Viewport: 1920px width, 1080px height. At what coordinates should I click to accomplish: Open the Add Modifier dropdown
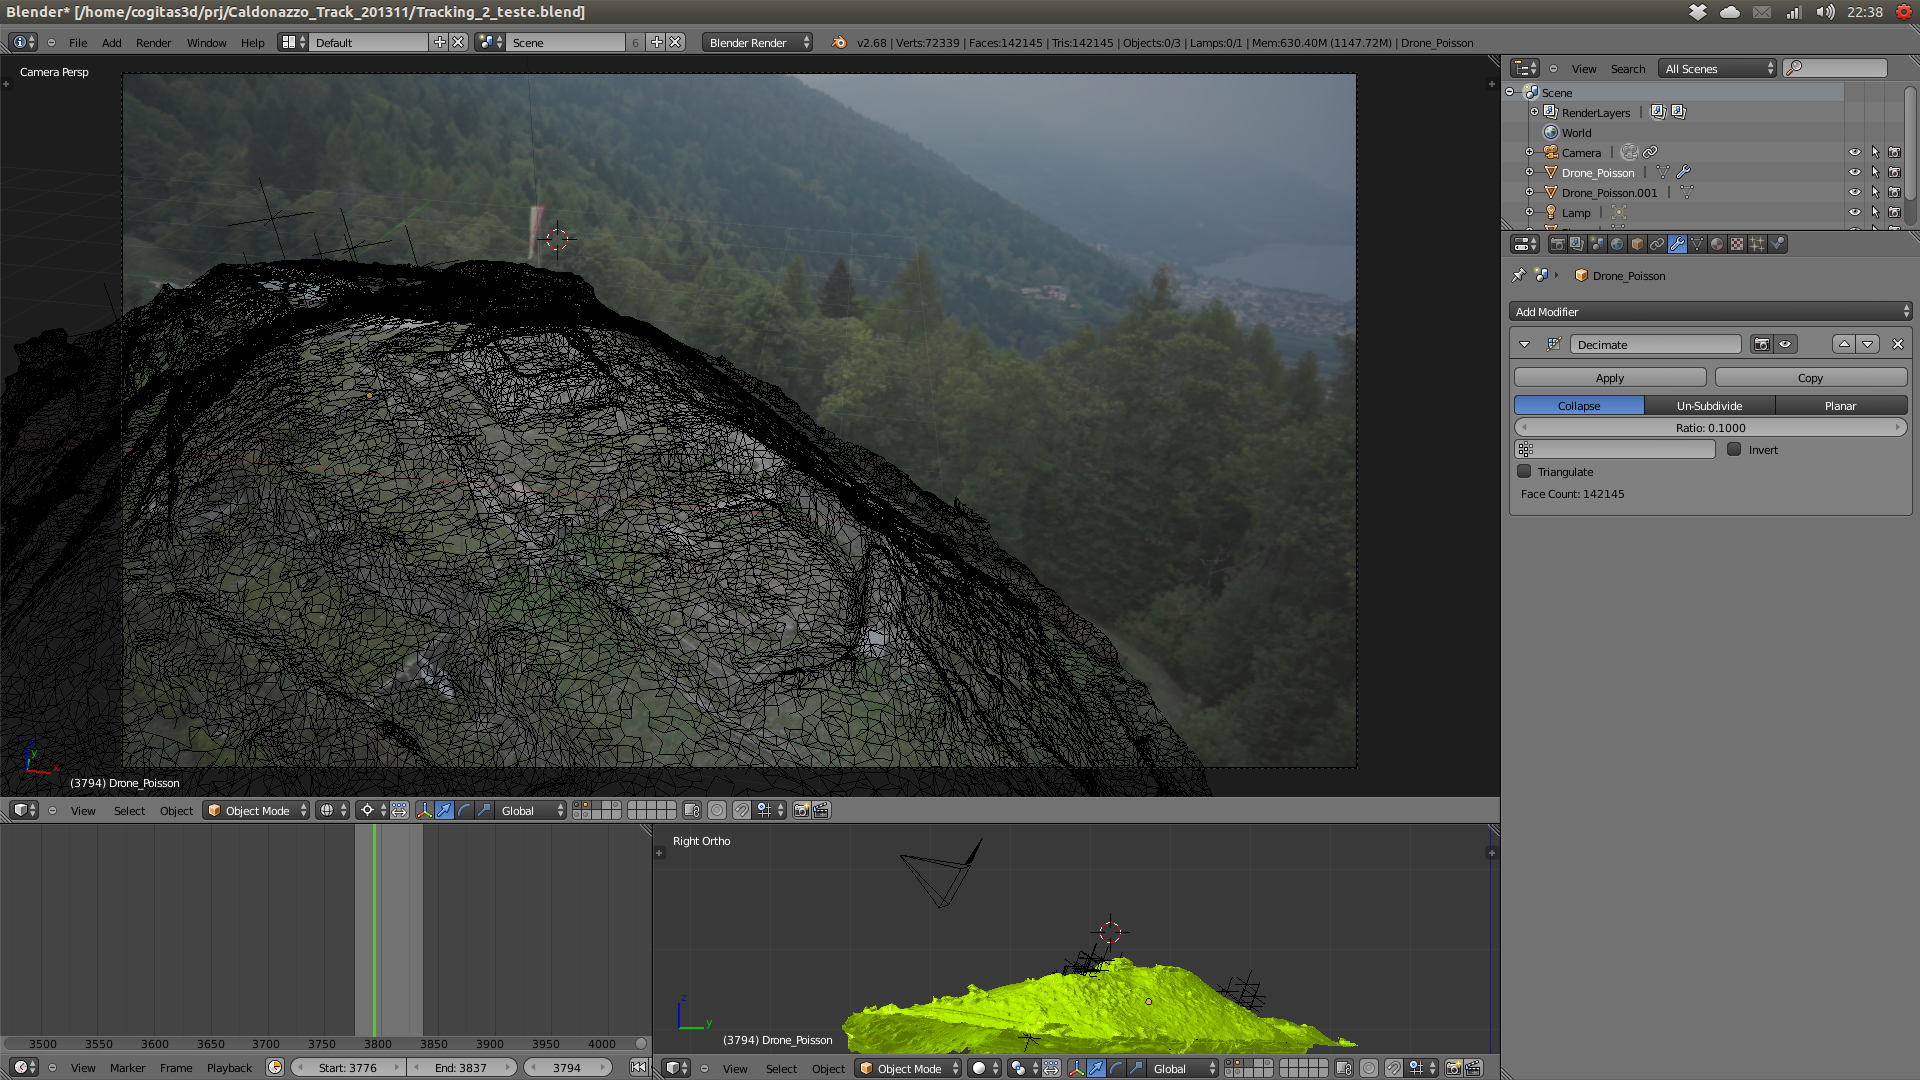[x=1710, y=312]
